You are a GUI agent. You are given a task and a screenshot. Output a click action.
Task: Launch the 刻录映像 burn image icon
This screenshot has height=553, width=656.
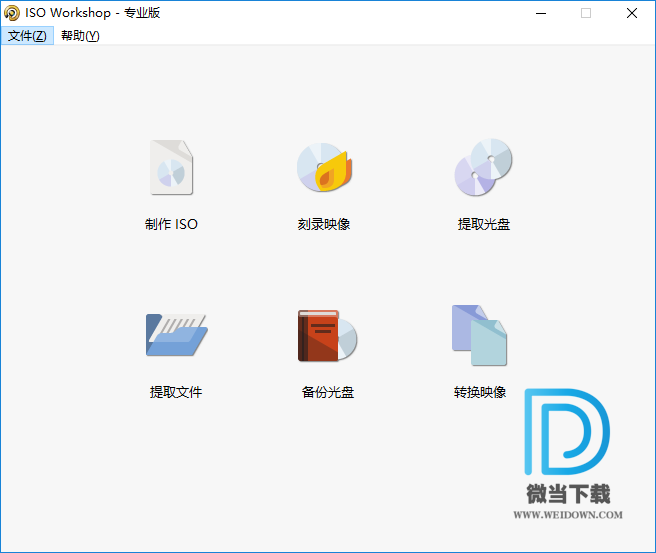pyautogui.click(x=324, y=167)
